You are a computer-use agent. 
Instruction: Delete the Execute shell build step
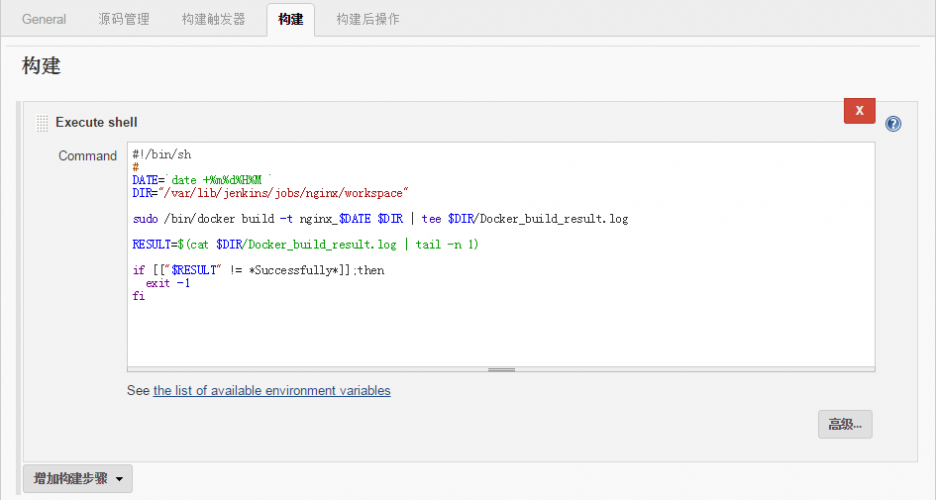pyautogui.click(x=860, y=110)
